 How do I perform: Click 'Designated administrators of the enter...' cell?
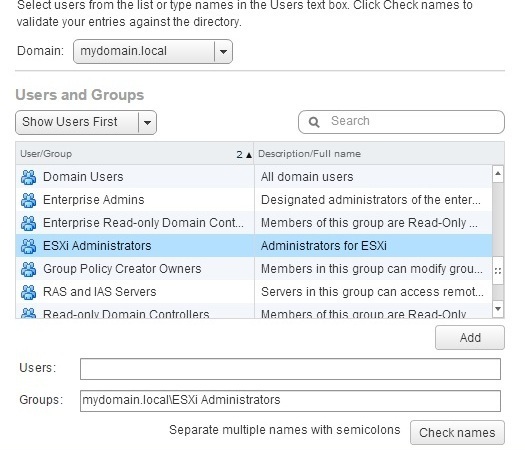373,200
